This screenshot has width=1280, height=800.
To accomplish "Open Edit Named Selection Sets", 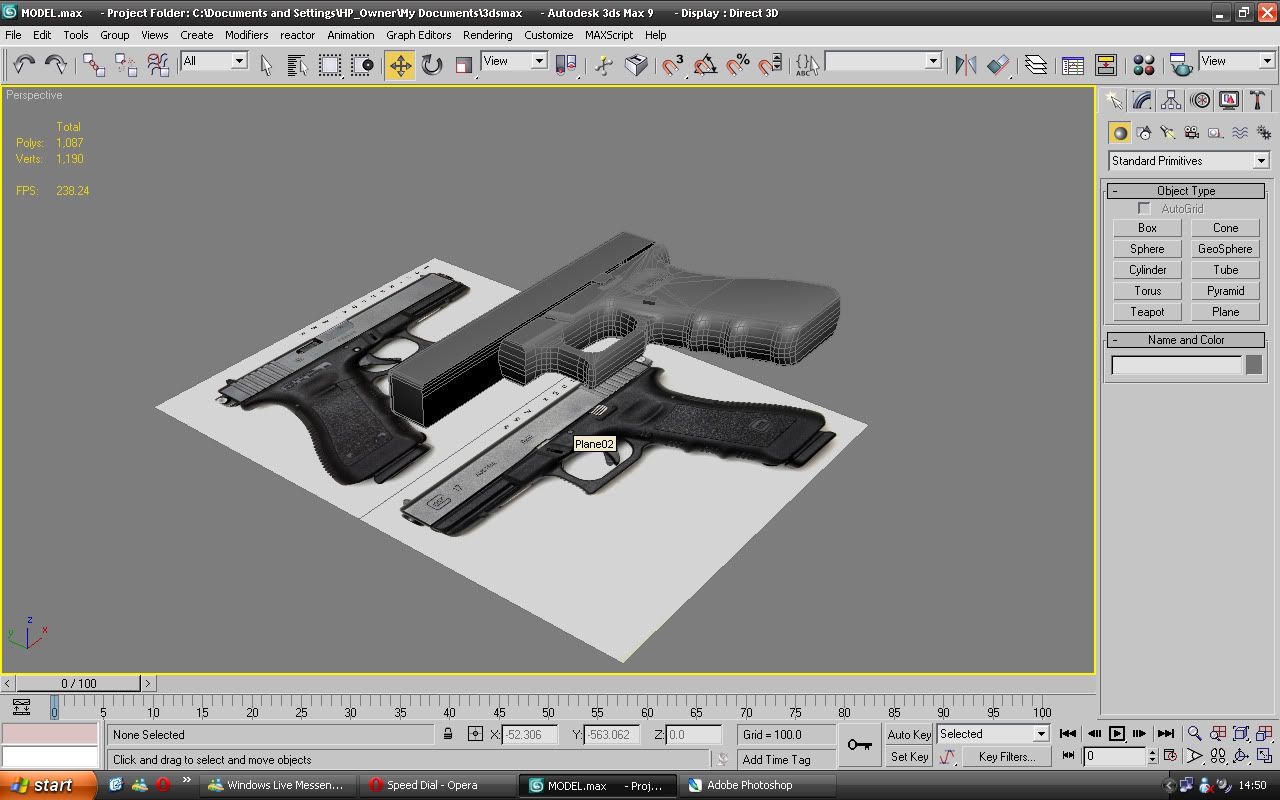I will [806, 64].
